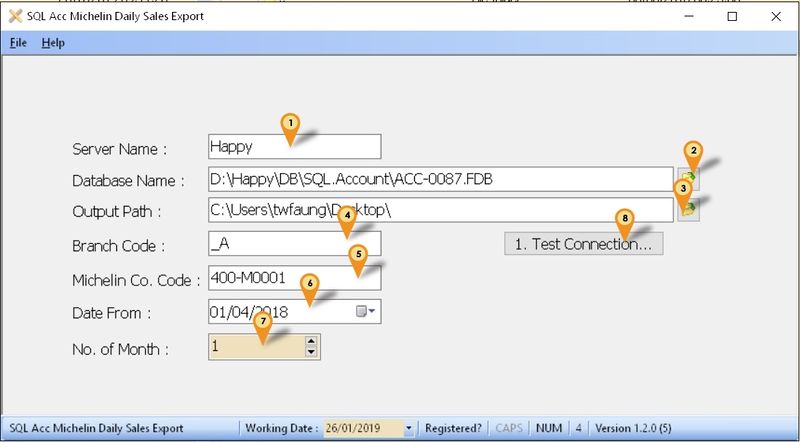Decrease No. of Month with down arrow
Viewport: 800px width, 442px height.
click(312, 352)
